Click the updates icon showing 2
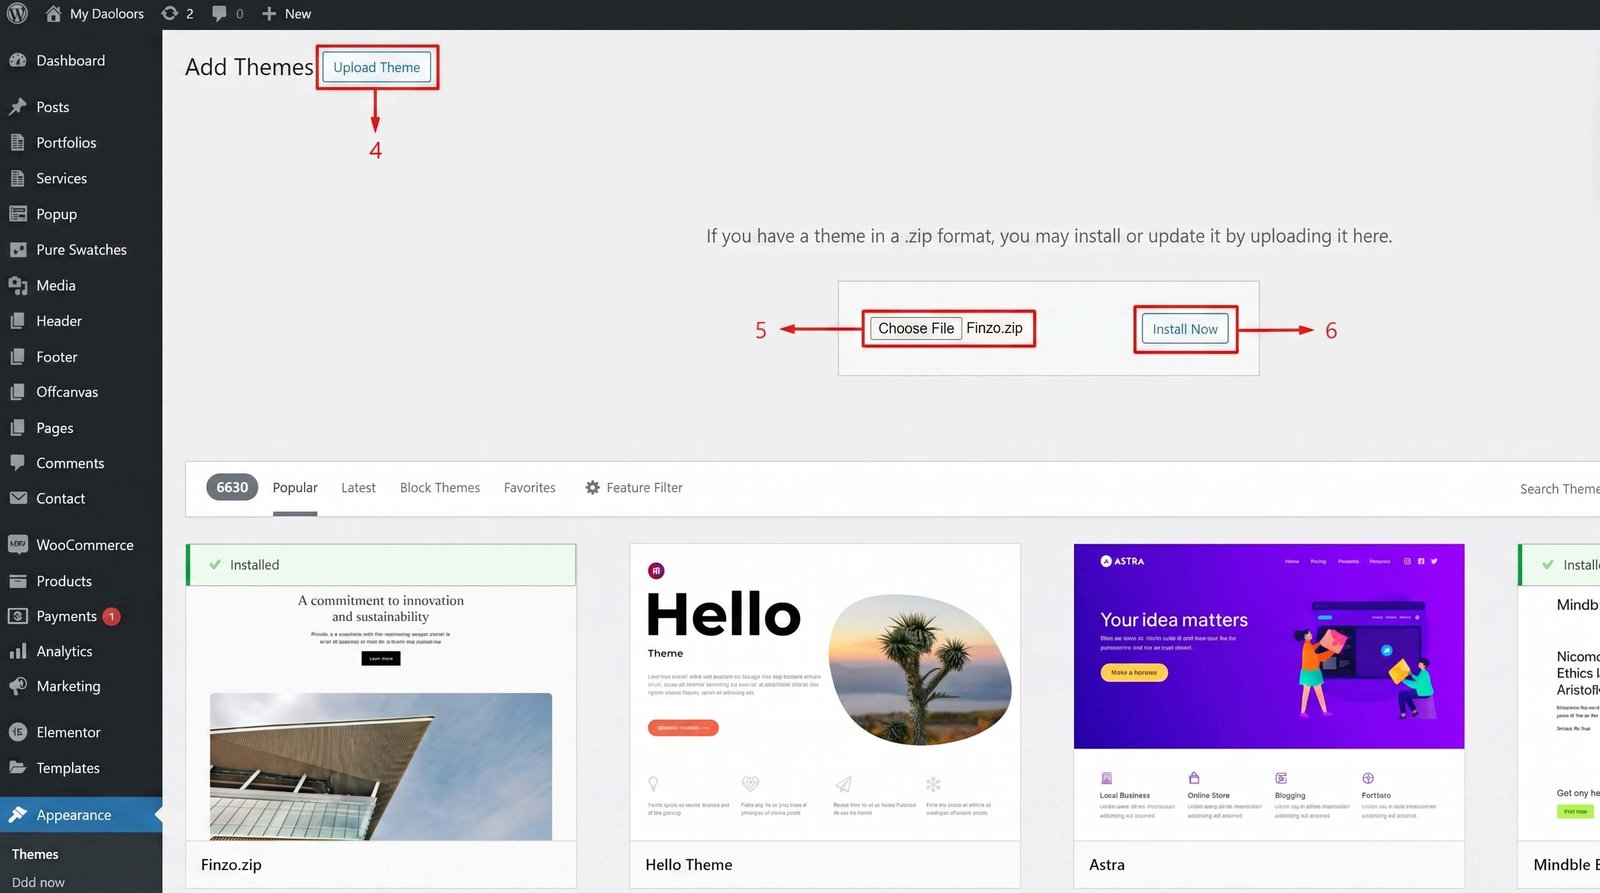Image resolution: width=1600 pixels, height=893 pixels. click(170, 13)
